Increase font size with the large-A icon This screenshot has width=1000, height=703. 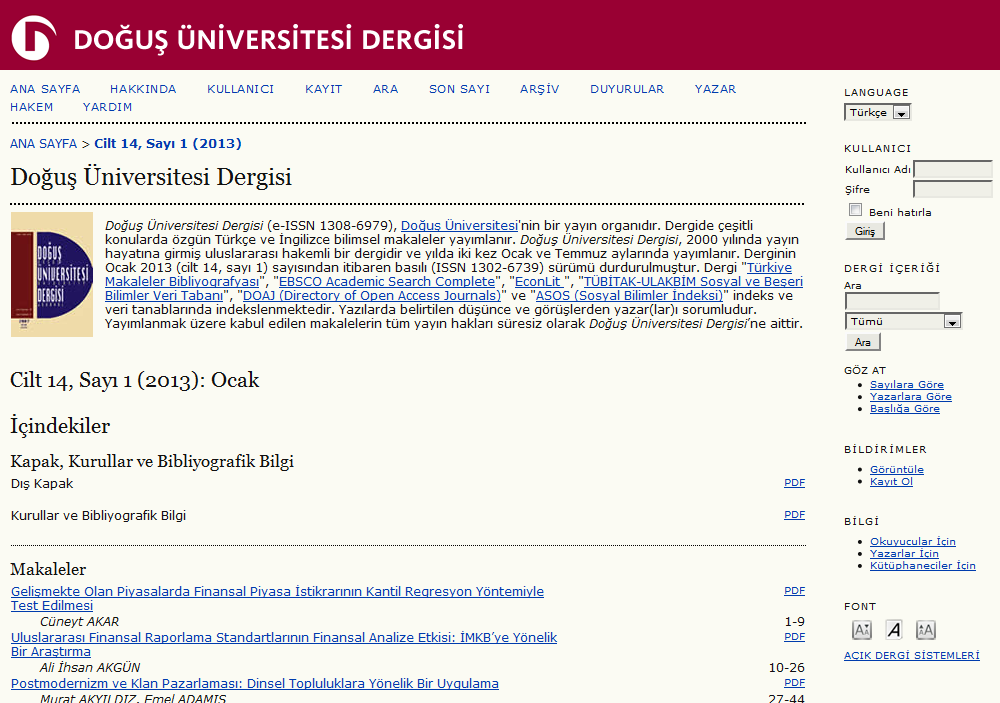click(925, 630)
